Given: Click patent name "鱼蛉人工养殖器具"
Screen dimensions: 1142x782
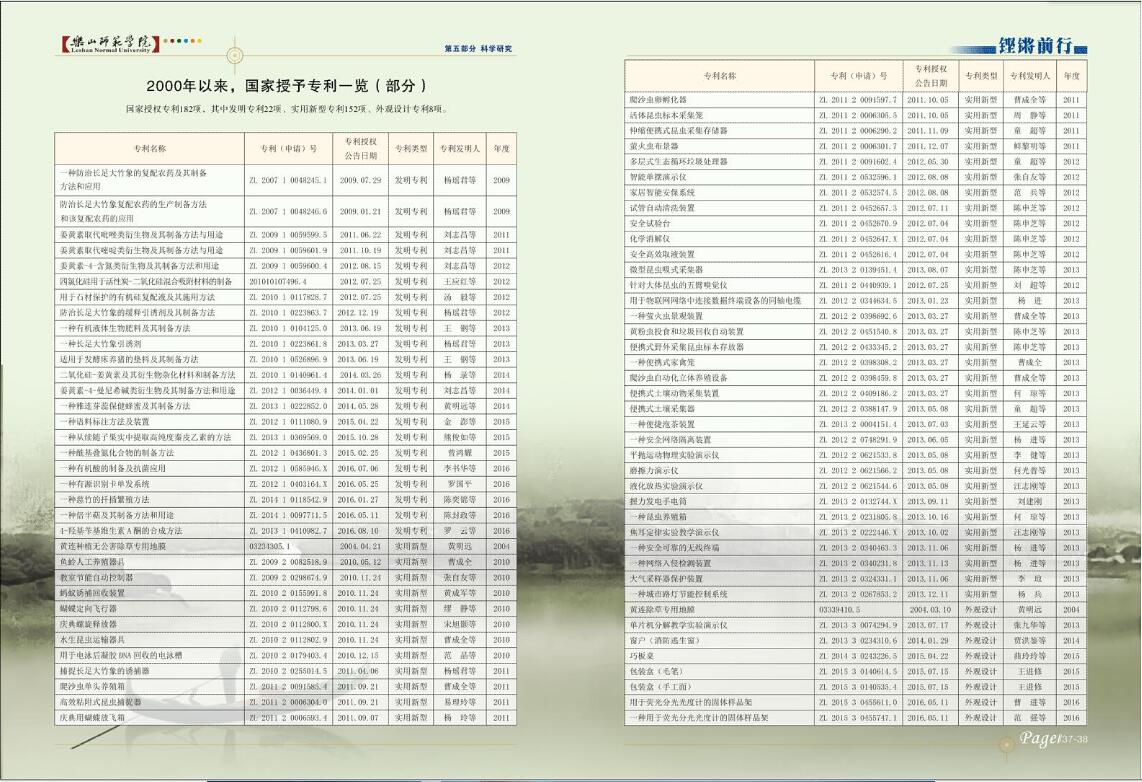Looking at the screenshot, I should 92,562.
